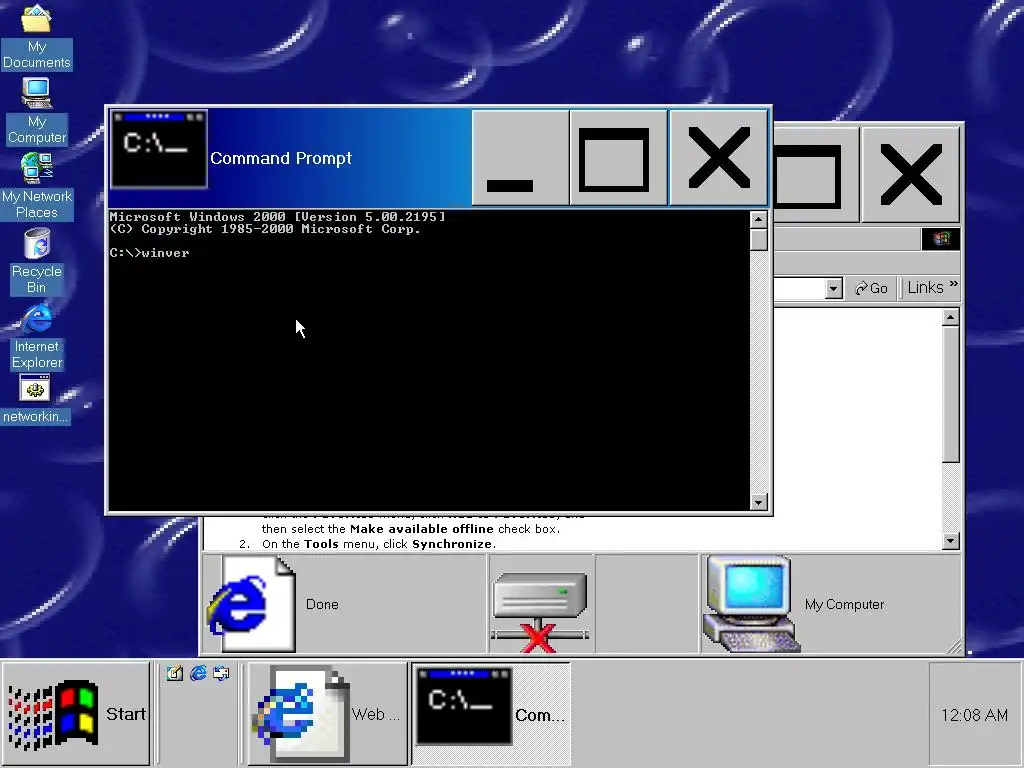Click the My Computer zone label in status bar
Screen dimensions: 1024x768
click(x=844, y=604)
